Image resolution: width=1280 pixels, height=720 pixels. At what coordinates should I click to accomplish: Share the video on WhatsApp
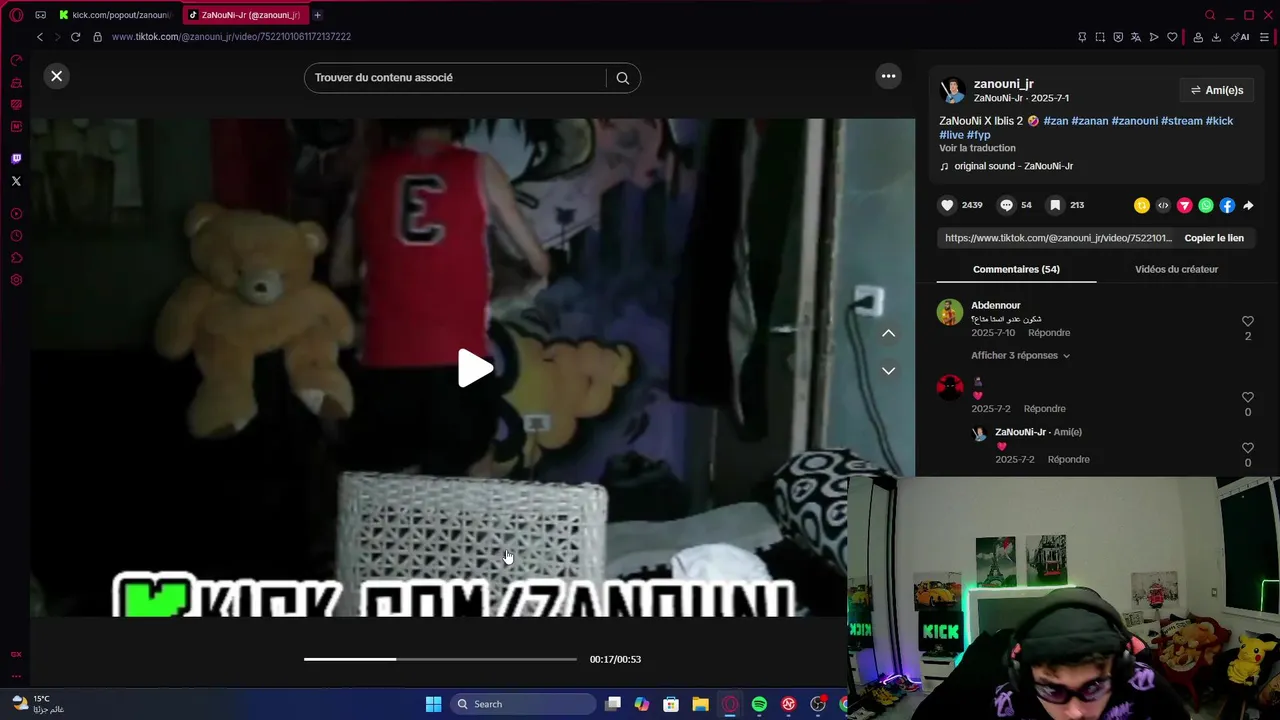click(1206, 205)
